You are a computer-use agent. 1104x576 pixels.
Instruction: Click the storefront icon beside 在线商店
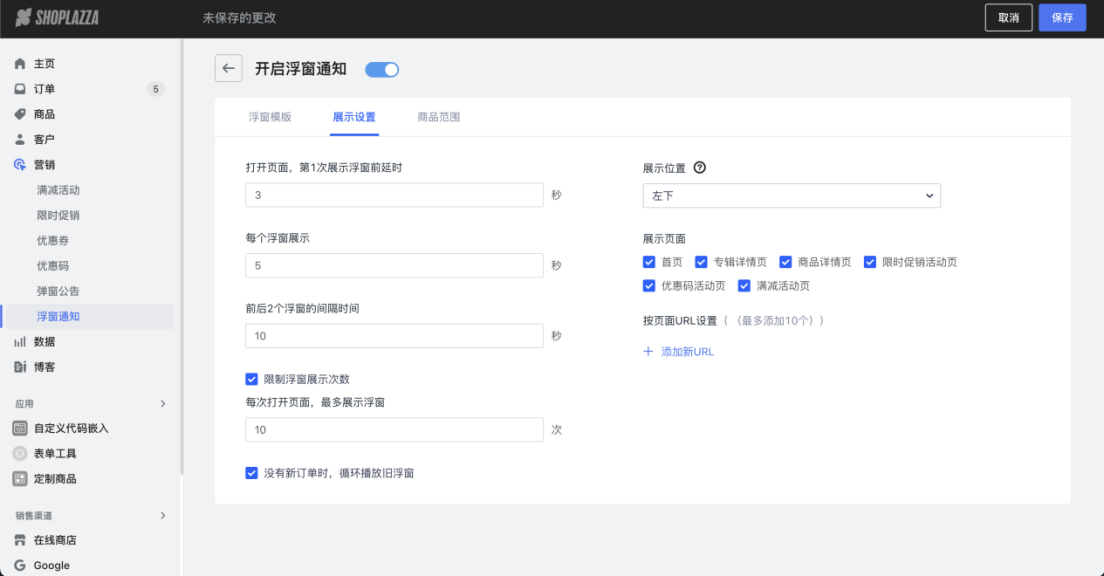click(20, 540)
